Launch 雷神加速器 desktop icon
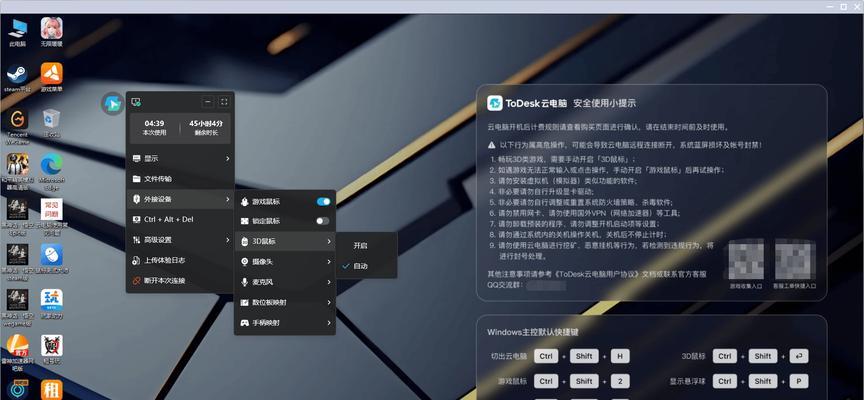The height and width of the screenshot is (400, 864). (x=18, y=353)
